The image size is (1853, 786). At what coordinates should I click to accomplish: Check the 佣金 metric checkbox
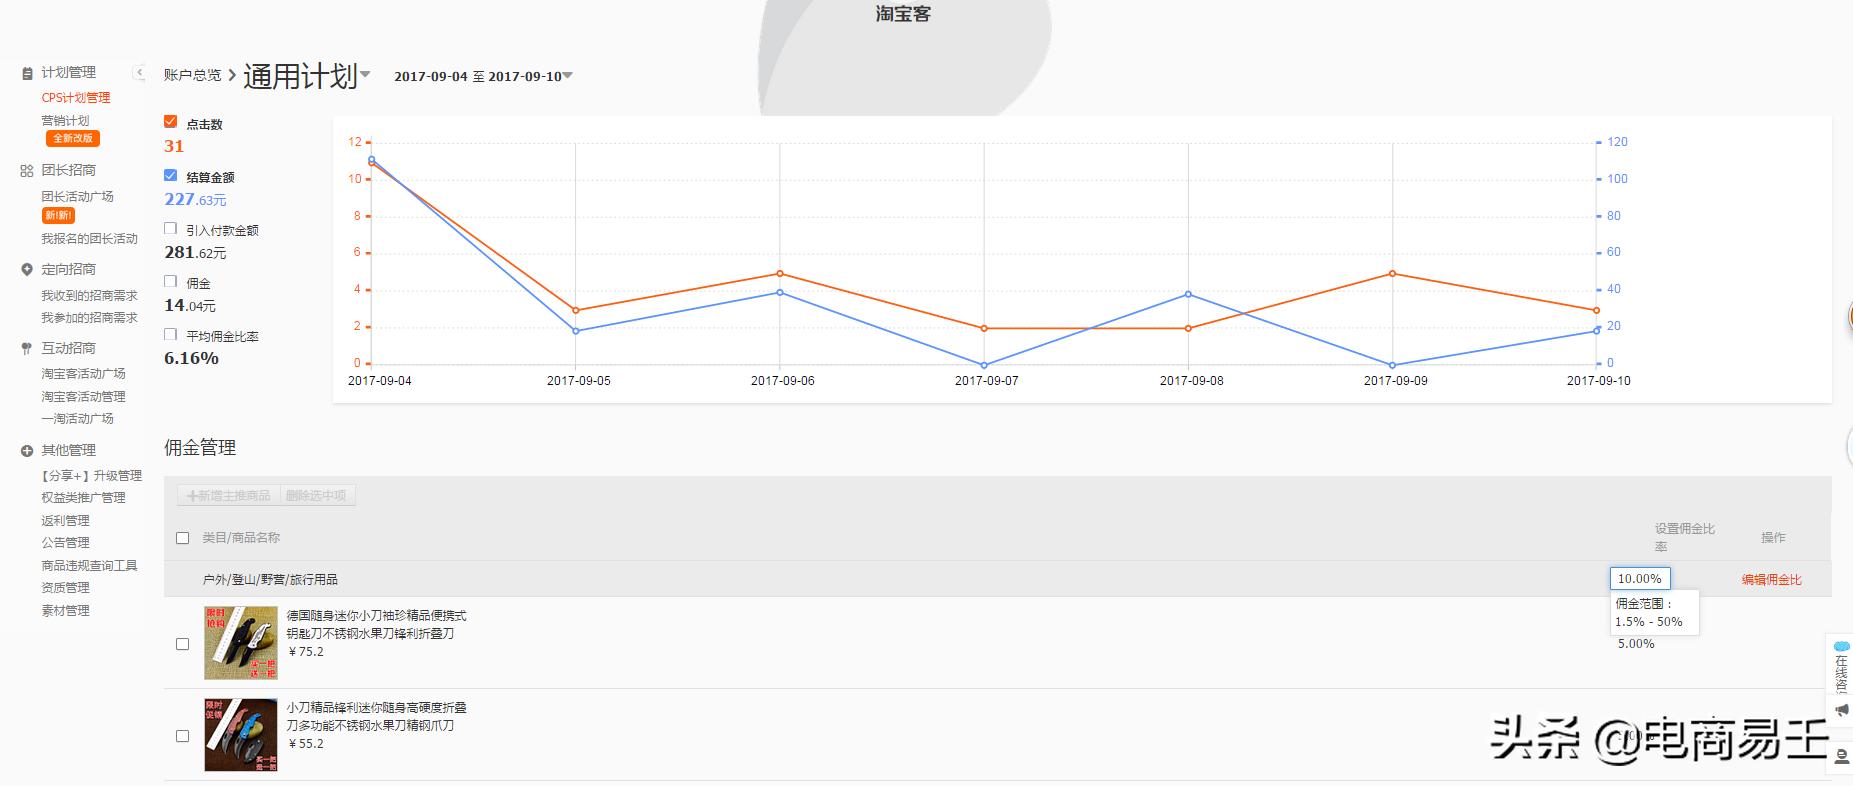click(170, 281)
